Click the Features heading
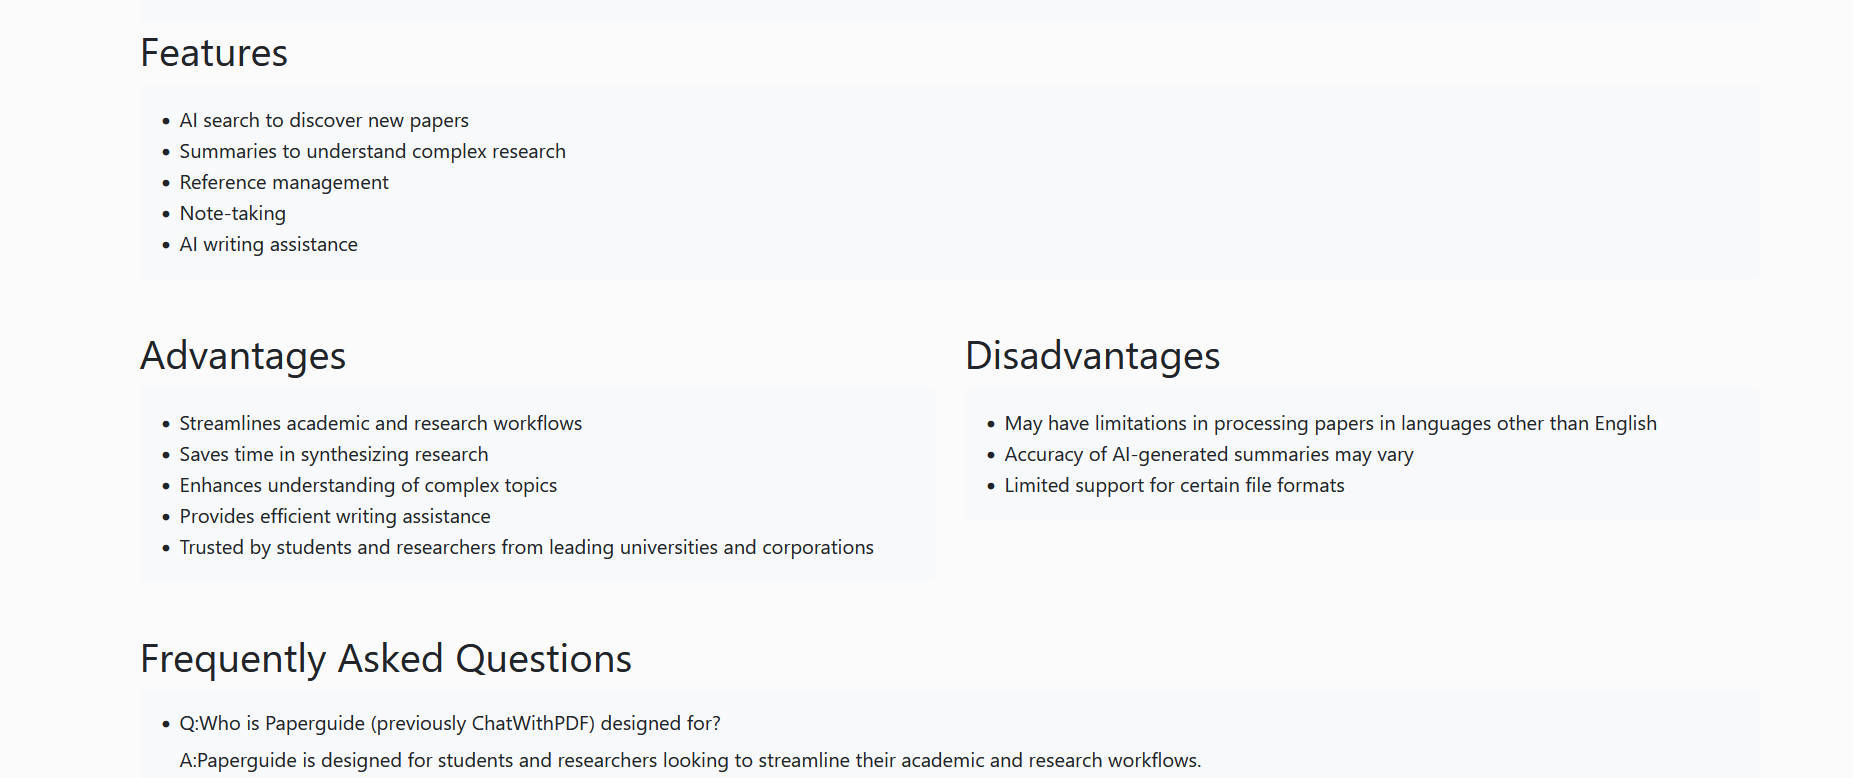This screenshot has height=778, width=1853. (x=214, y=53)
